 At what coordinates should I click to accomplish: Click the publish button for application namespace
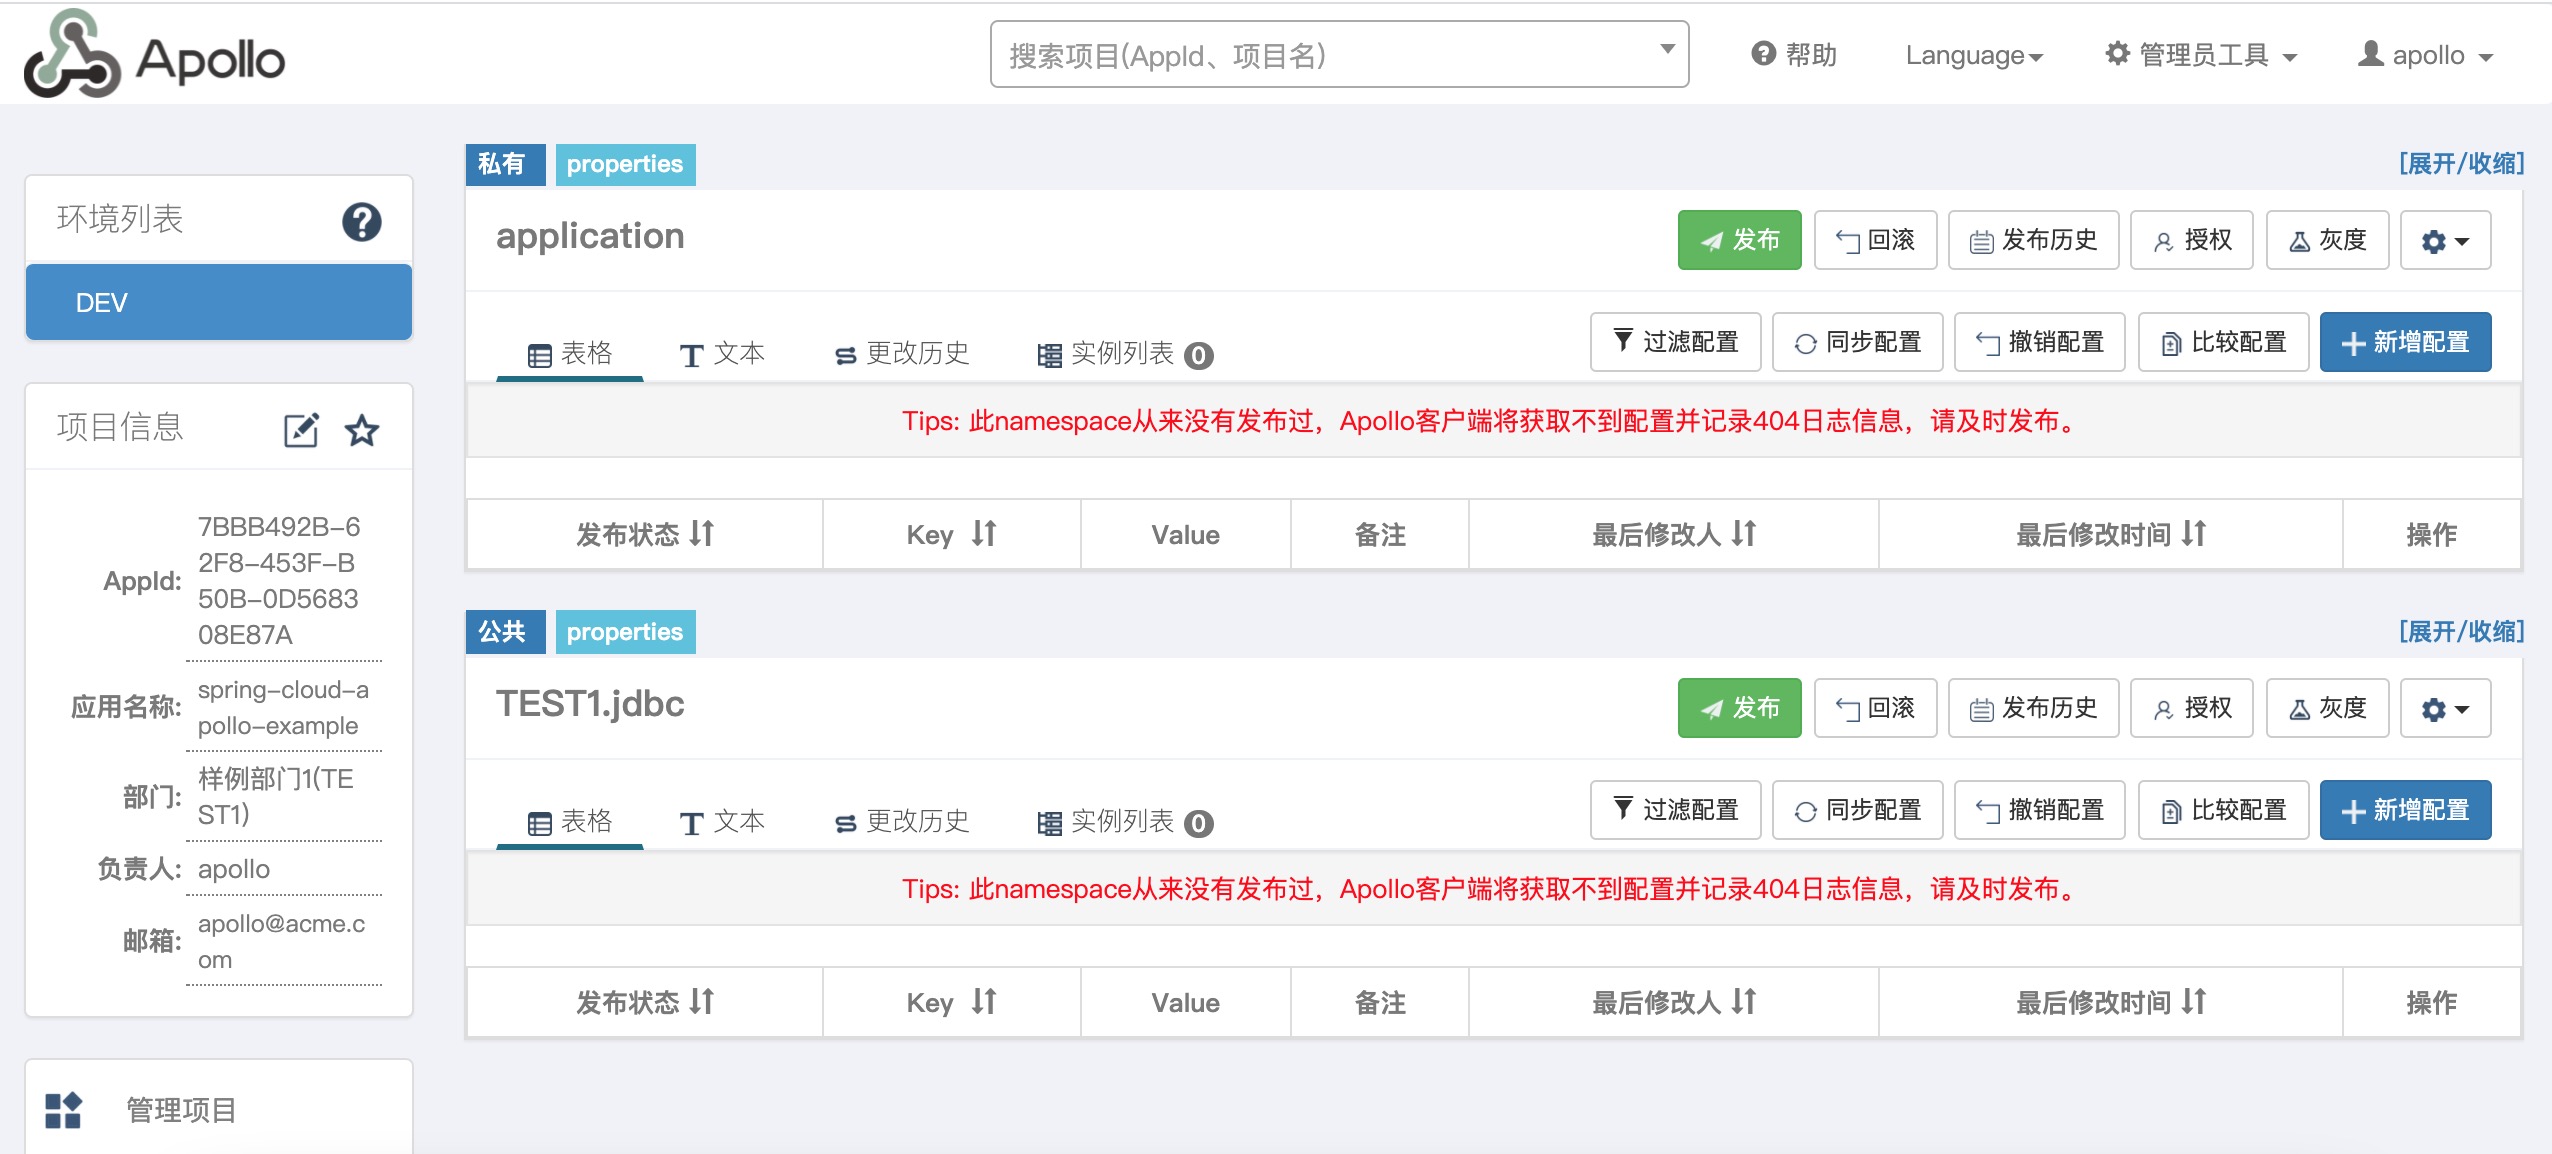pyautogui.click(x=1740, y=239)
